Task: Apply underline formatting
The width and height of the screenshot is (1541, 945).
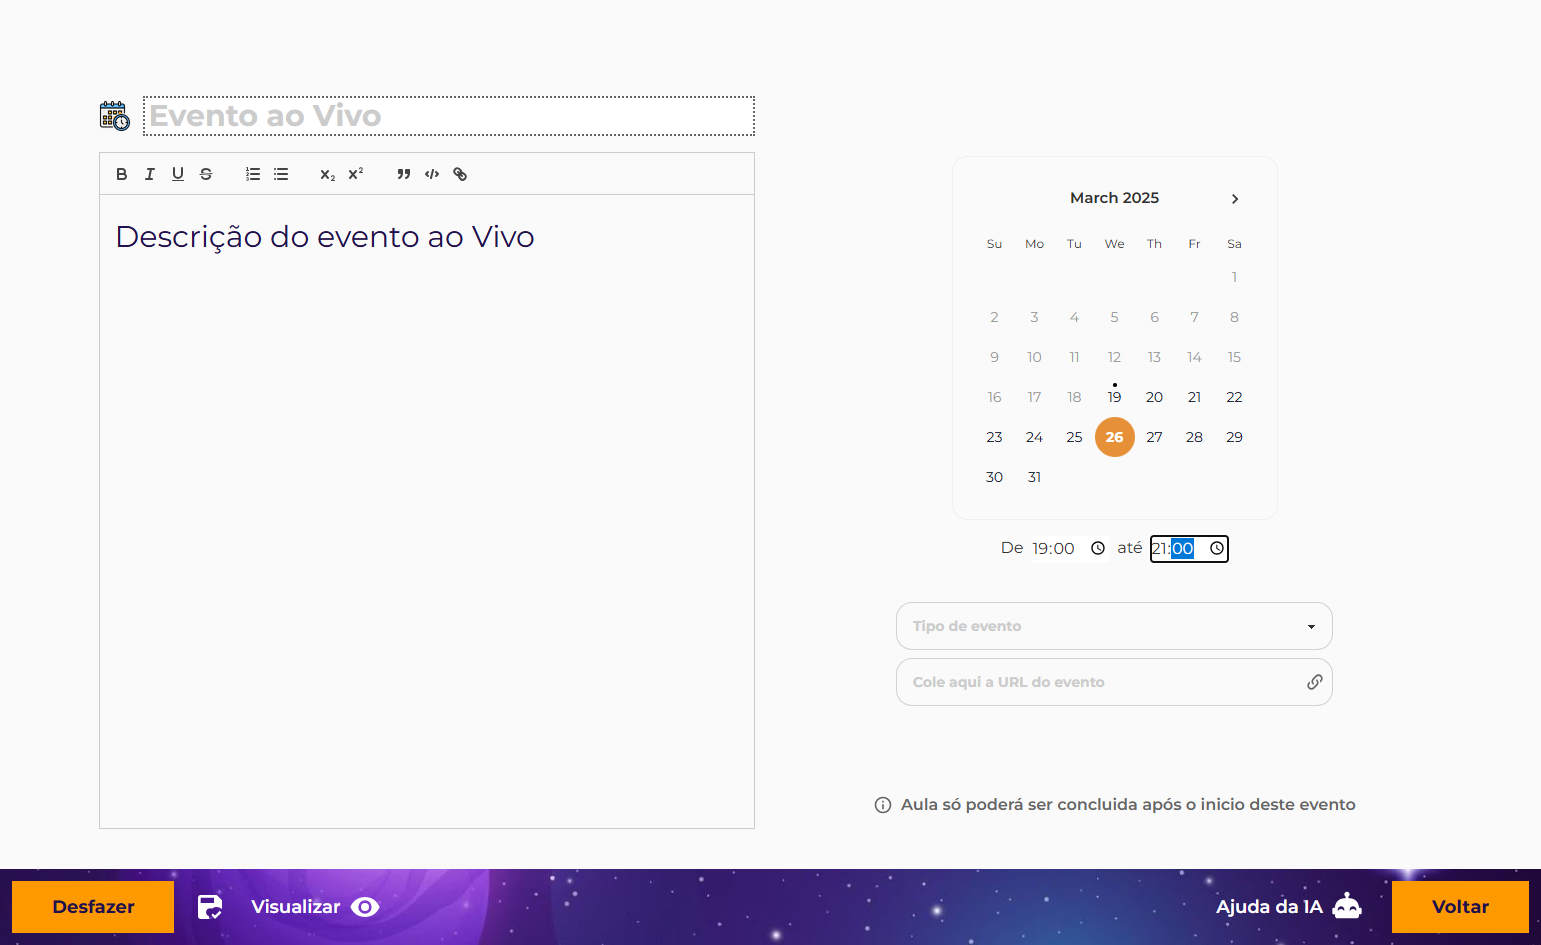Action: [x=178, y=174]
